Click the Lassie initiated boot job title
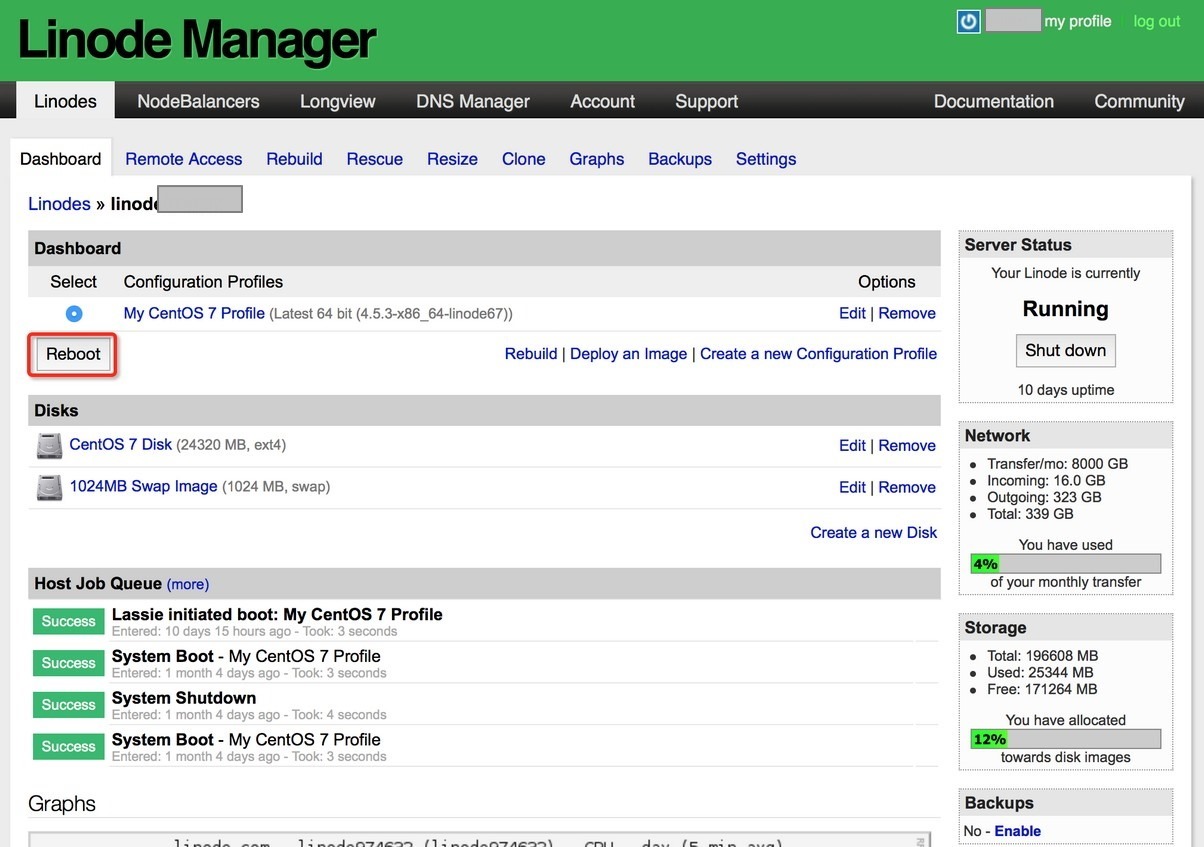The image size is (1204, 847). tap(277, 615)
